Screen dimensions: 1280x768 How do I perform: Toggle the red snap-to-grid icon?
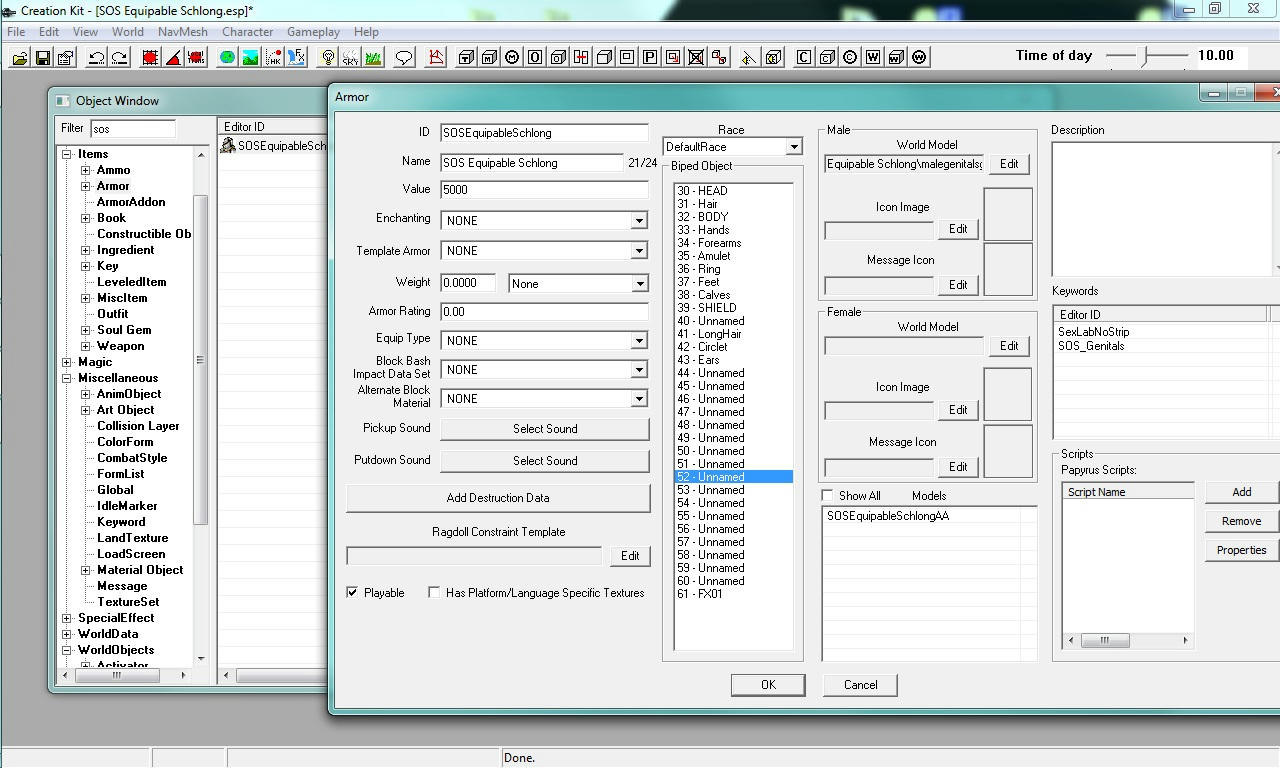click(150, 57)
